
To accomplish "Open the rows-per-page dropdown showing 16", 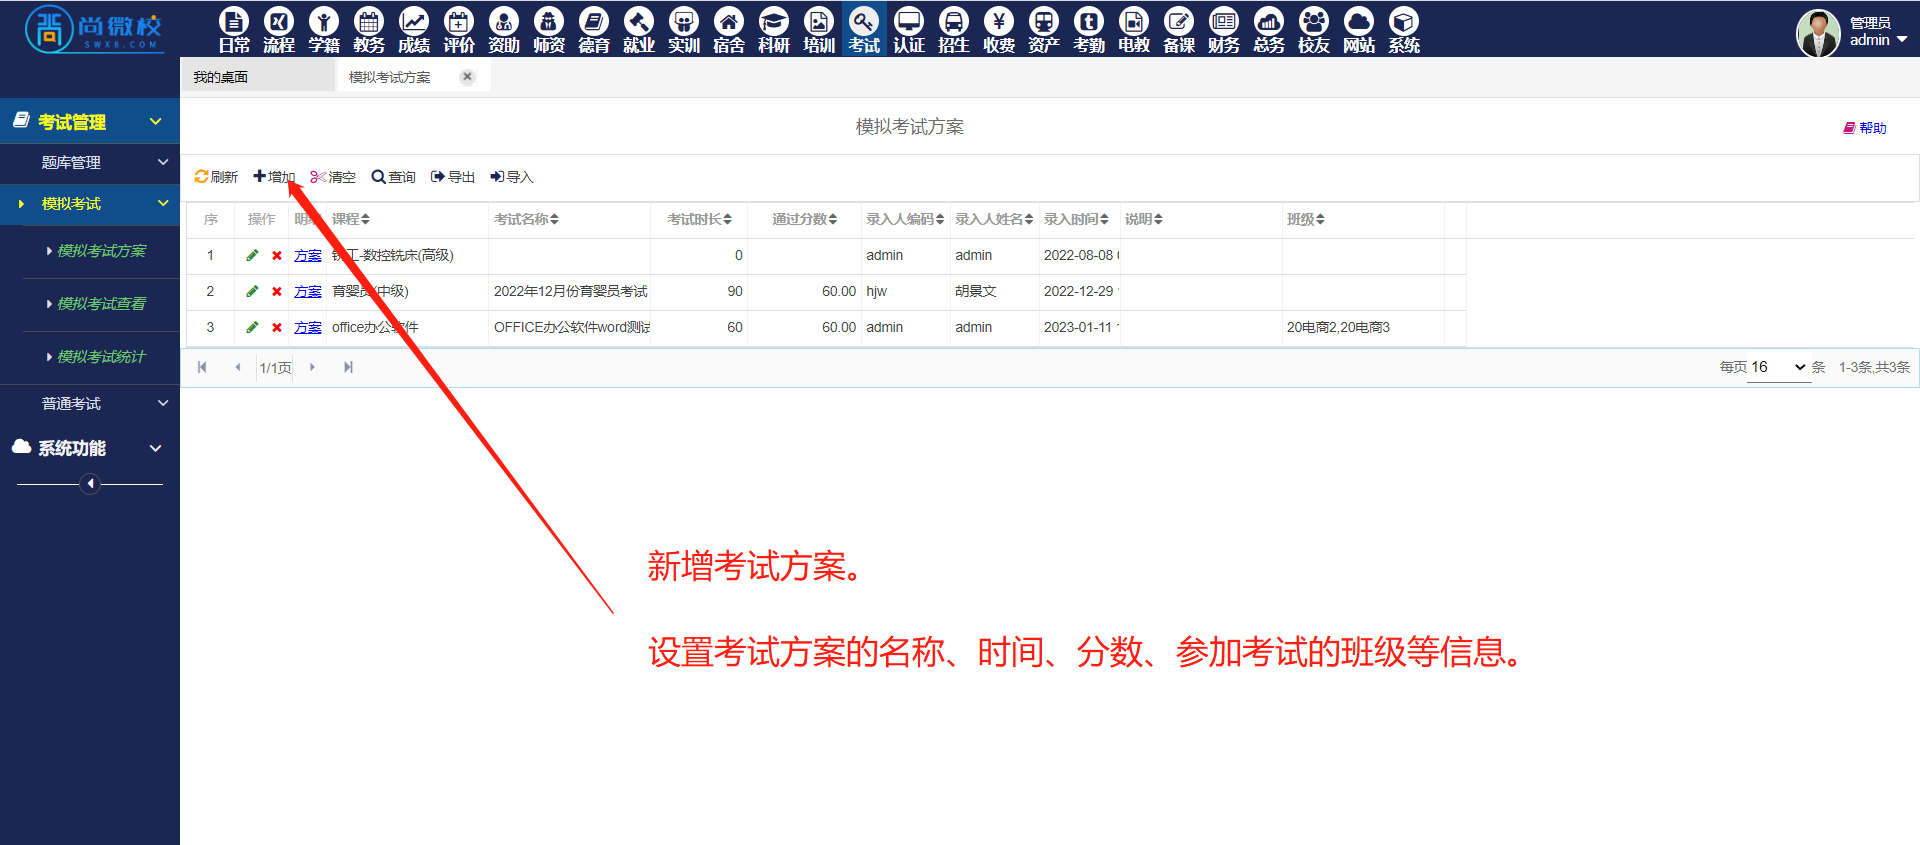I will (1779, 367).
